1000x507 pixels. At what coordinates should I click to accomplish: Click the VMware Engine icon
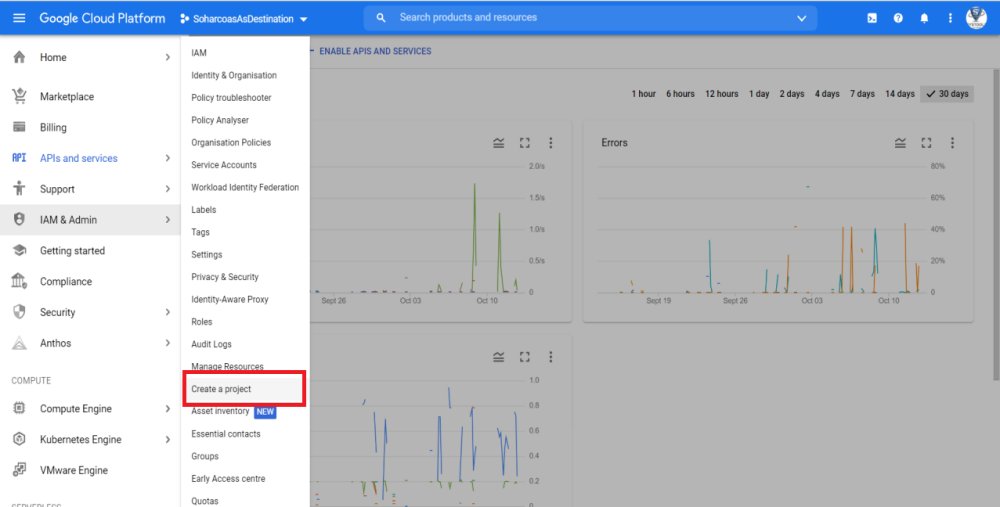tap(19, 470)
